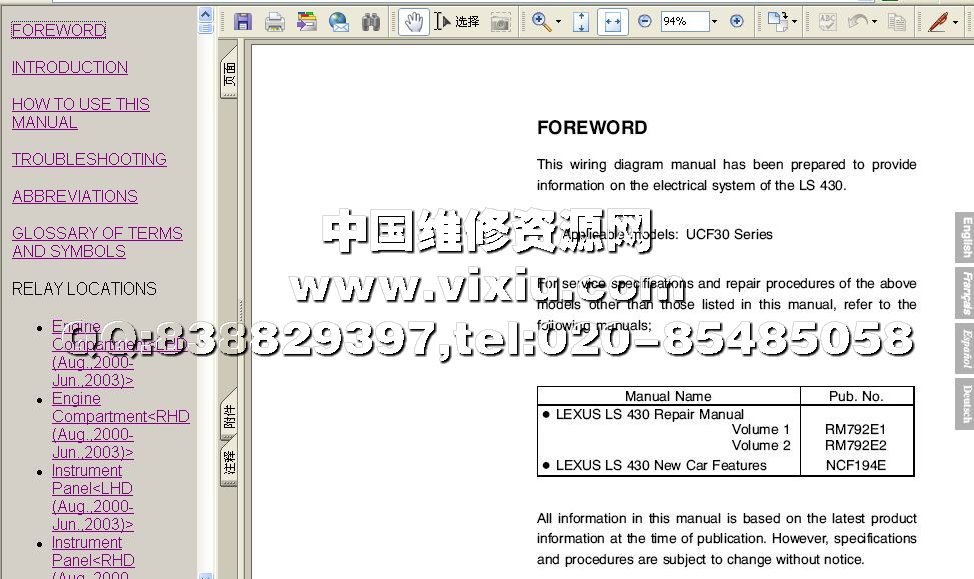
Task: Zoom out using the minus button
Action: coord(645,21)
